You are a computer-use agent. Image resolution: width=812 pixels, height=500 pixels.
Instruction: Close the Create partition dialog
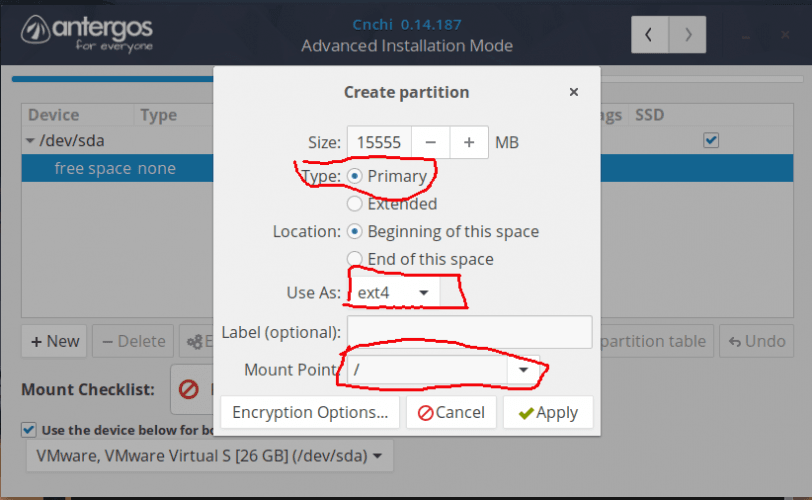[574, 92]
